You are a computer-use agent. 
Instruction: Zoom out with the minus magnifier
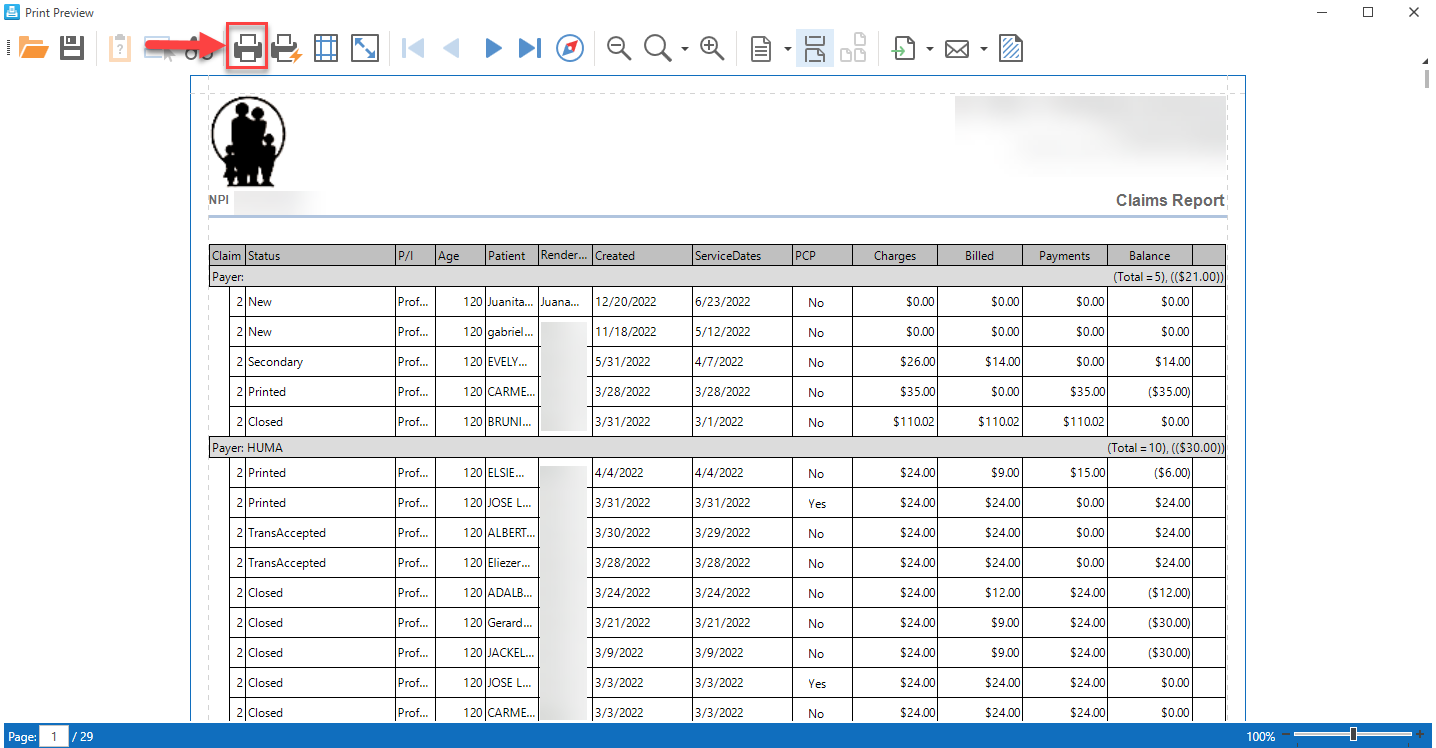[x=619, y=48]
